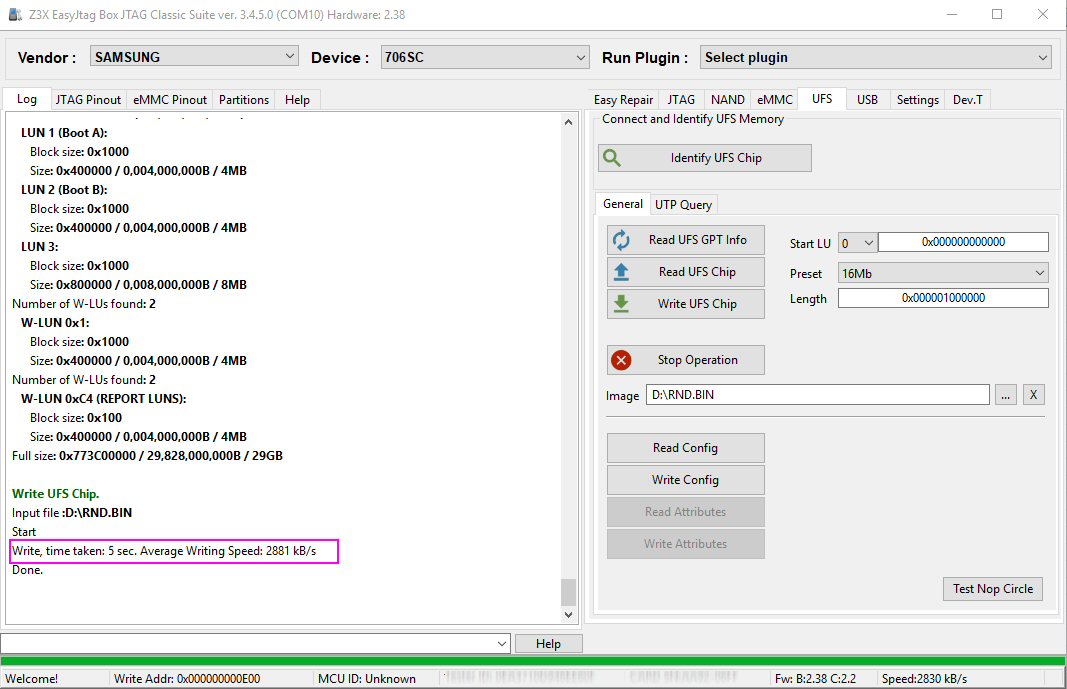Open the eMMC tab
The width and height of the screenshot is (1067, 689).
click(x=774, y=100)
